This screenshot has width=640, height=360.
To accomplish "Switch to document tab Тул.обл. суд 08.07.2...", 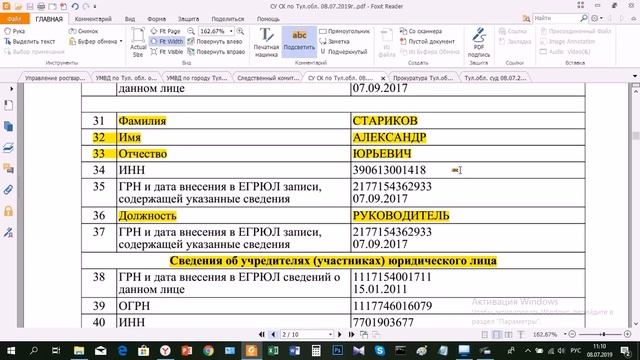I will 495,78.
